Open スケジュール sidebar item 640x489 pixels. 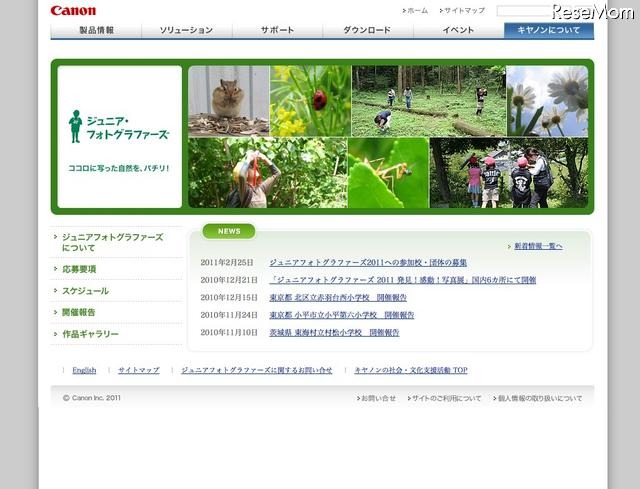tap(85, 291)
